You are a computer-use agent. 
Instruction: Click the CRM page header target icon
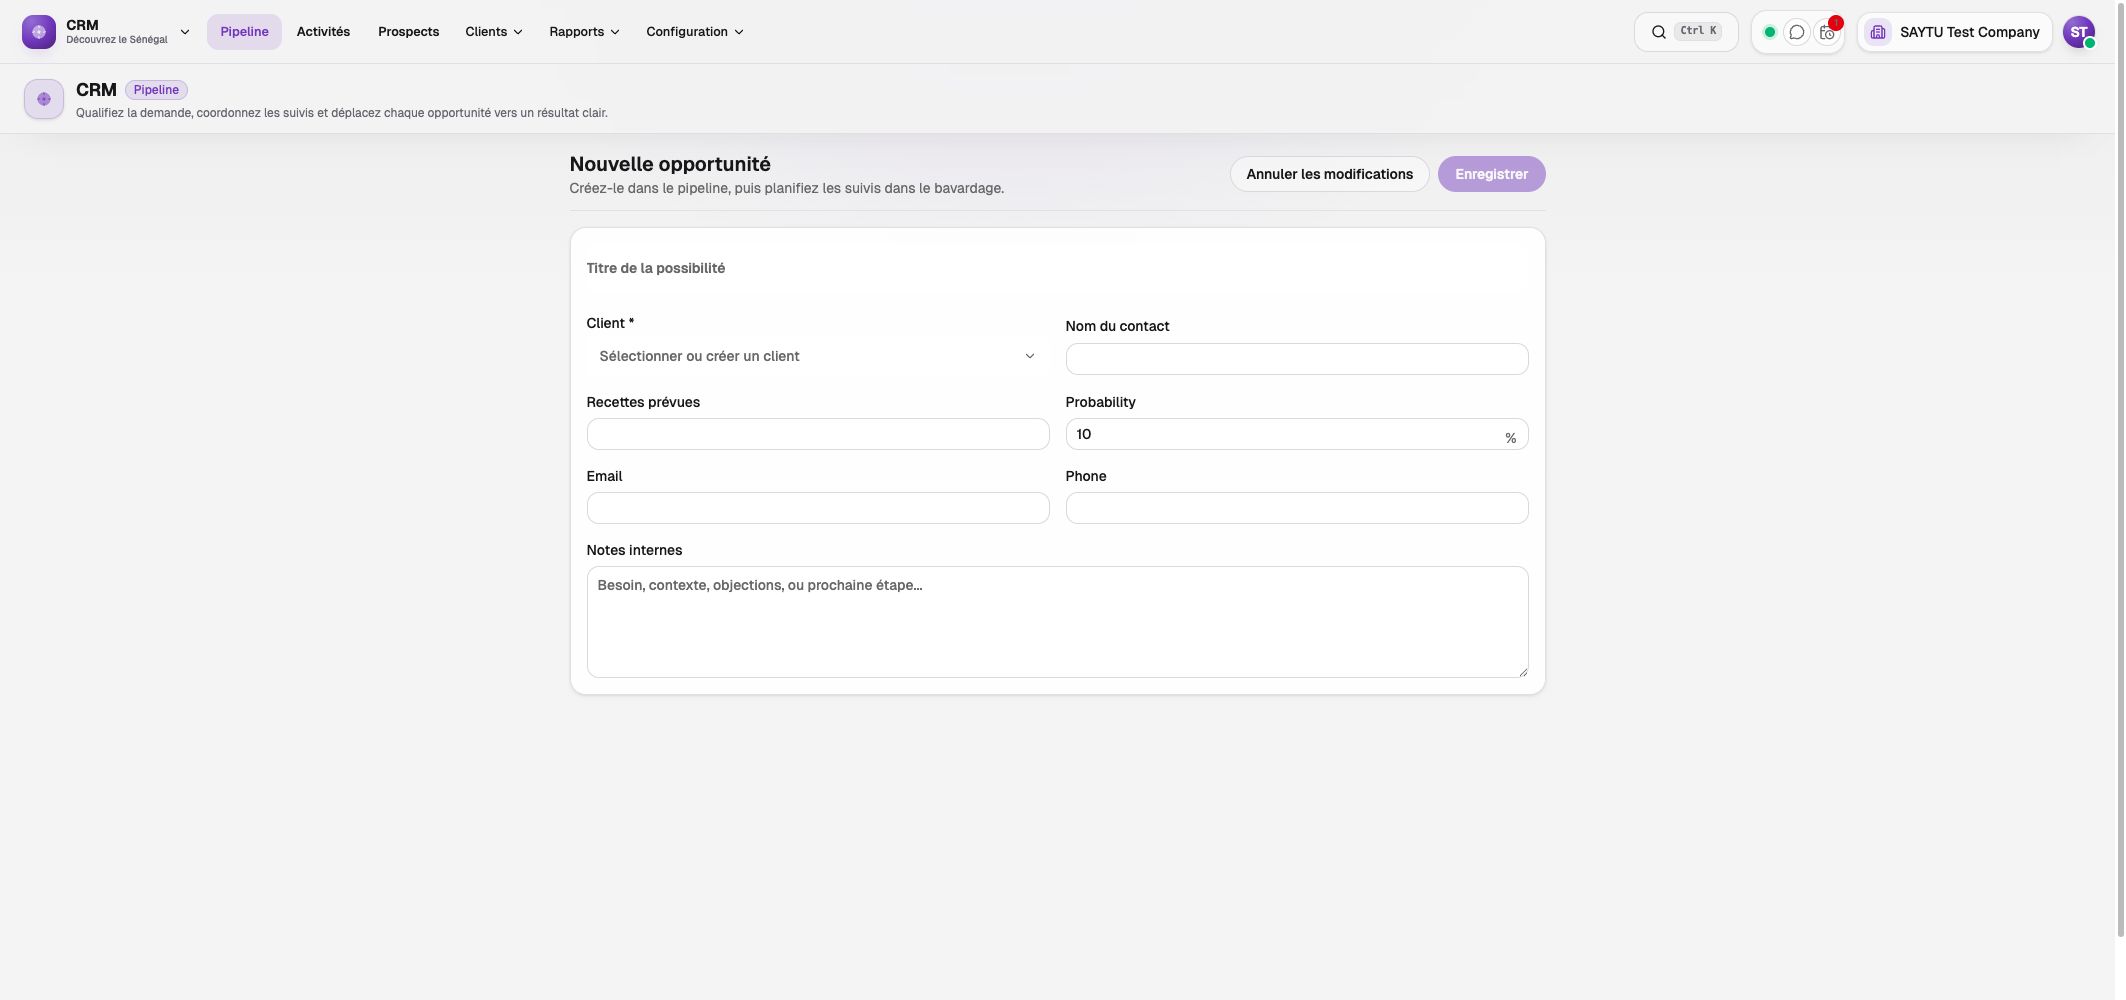(44, 99)
